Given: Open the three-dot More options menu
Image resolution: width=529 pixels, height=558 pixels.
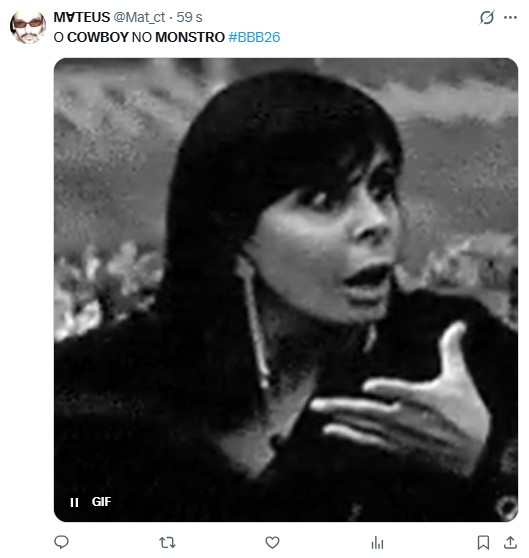Looking at the screenshot, I should 510,17.
